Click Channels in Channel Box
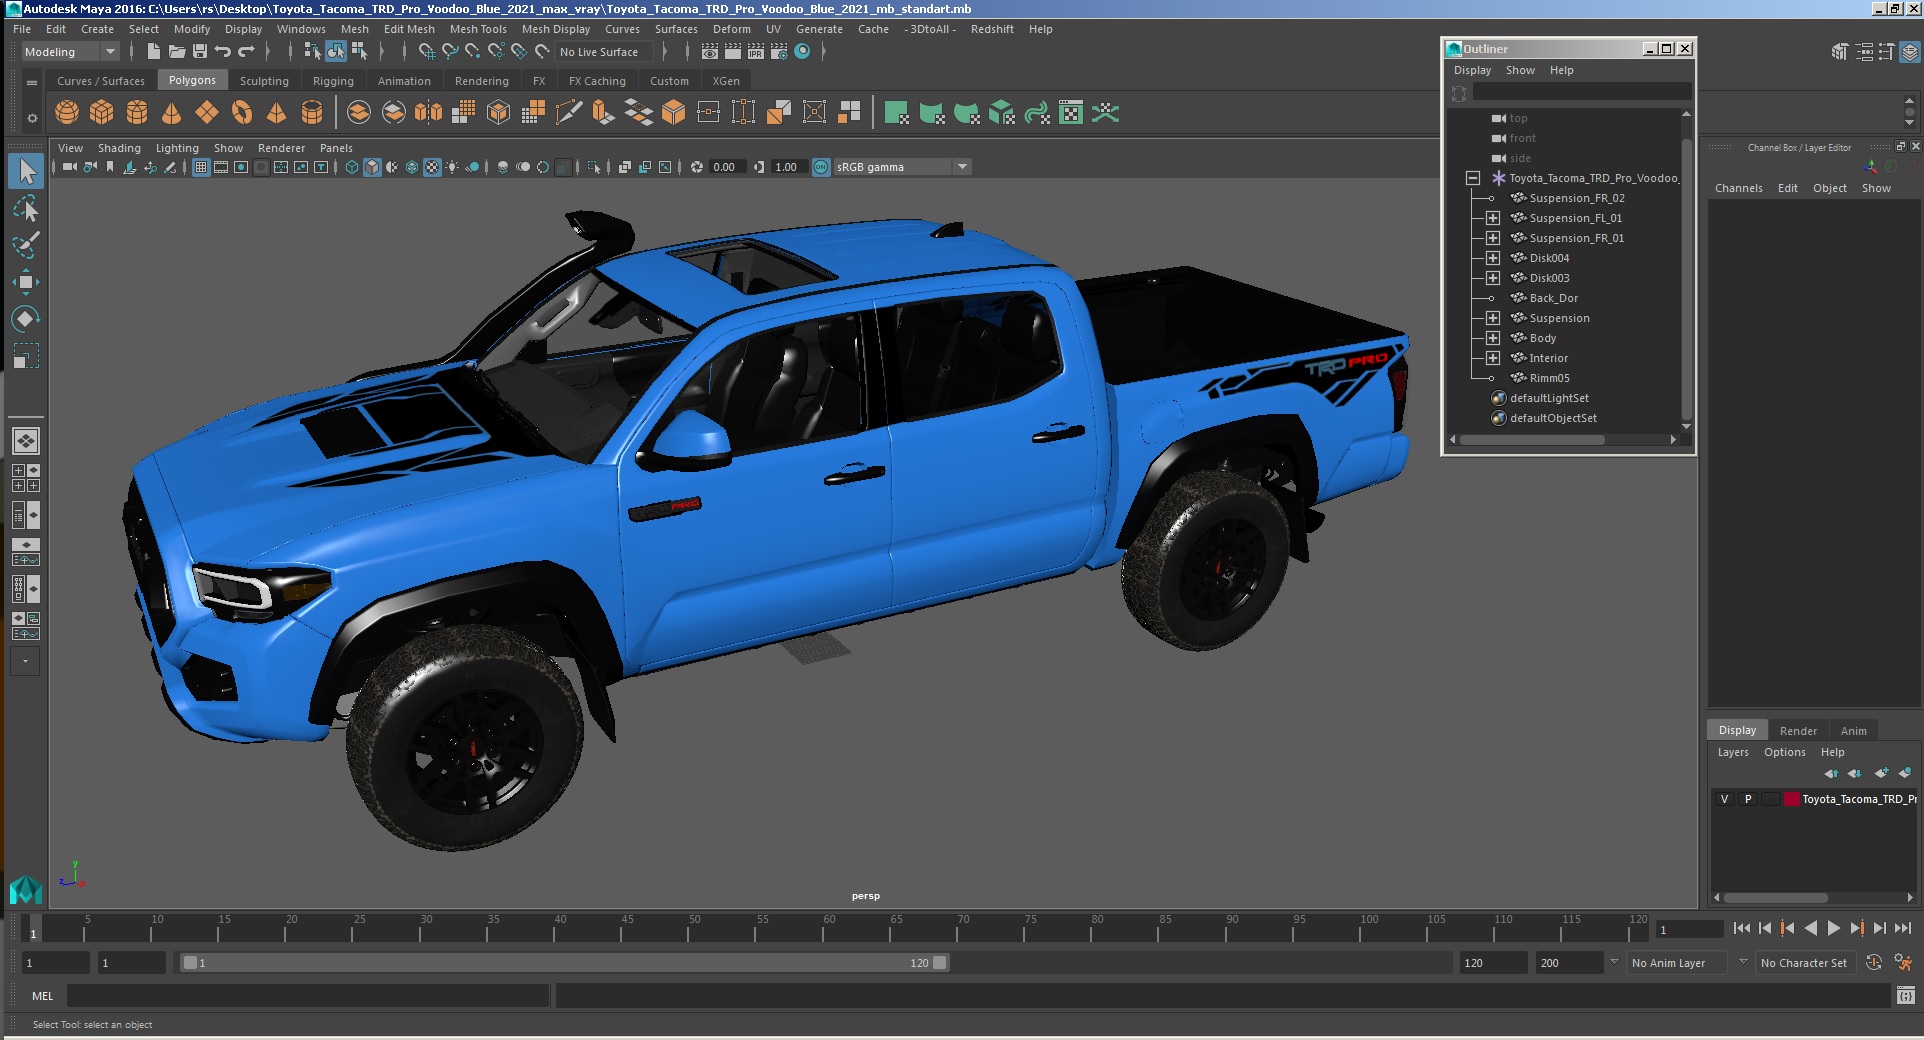 coord(1738,188)
